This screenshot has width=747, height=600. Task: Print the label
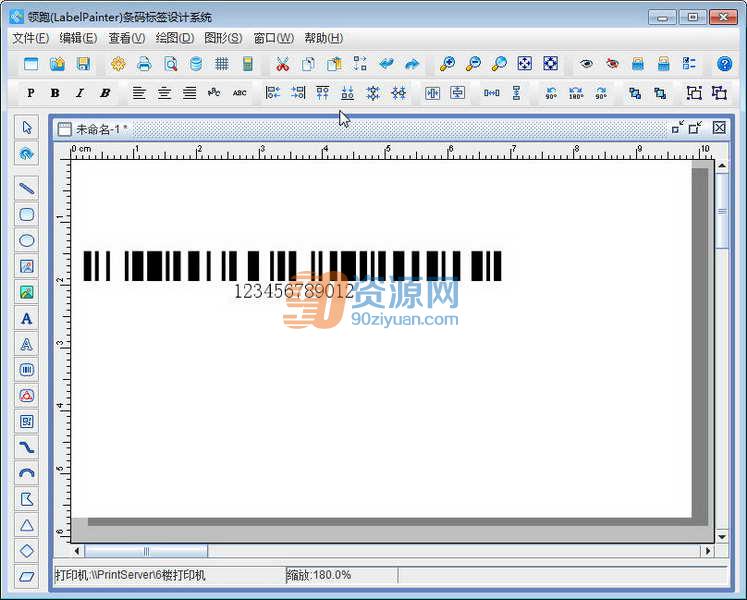coord(144,63)
